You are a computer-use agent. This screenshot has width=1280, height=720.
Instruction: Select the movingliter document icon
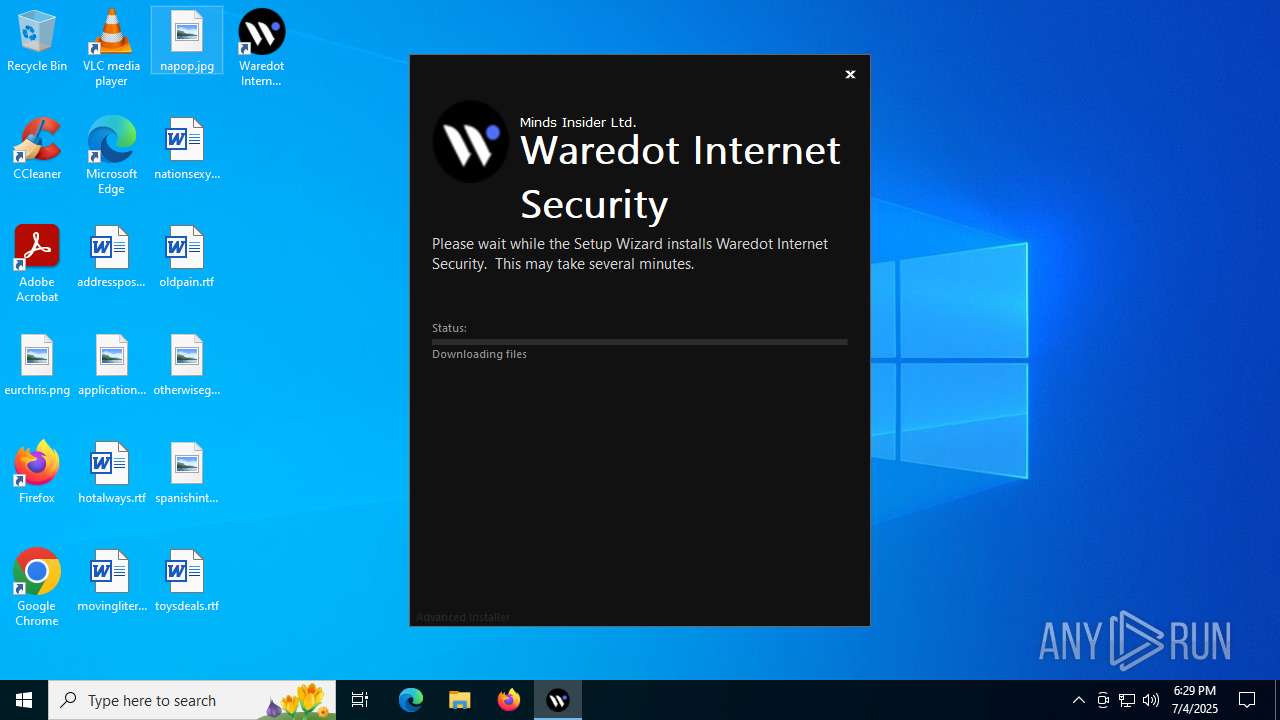coord(111,581)
